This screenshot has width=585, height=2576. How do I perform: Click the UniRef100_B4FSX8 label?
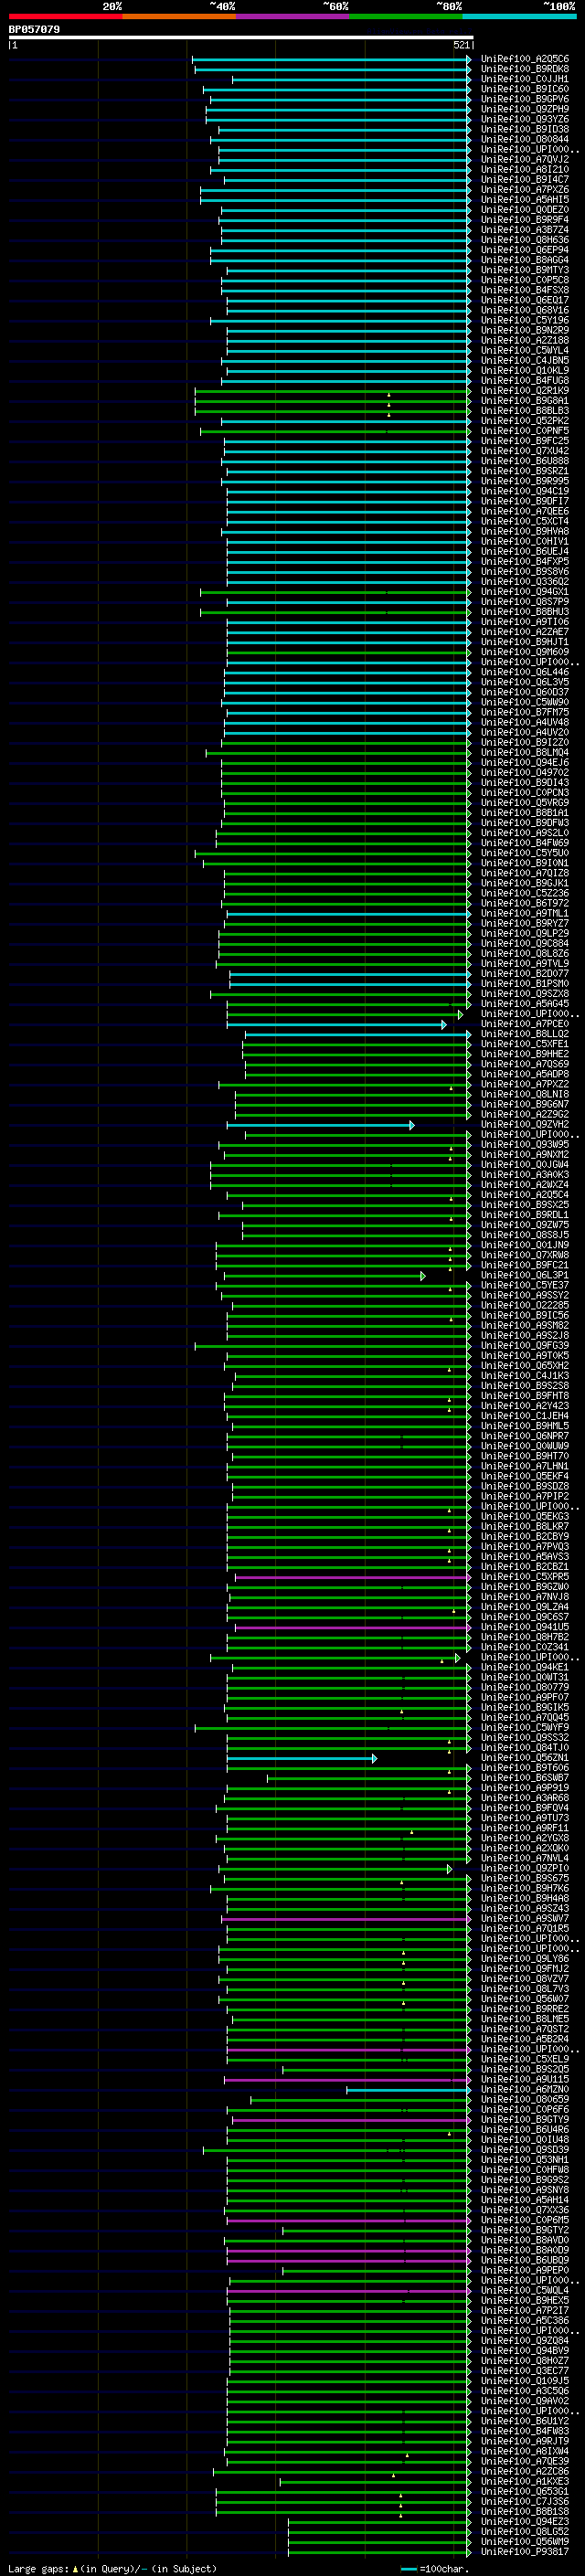click(525, 290)
